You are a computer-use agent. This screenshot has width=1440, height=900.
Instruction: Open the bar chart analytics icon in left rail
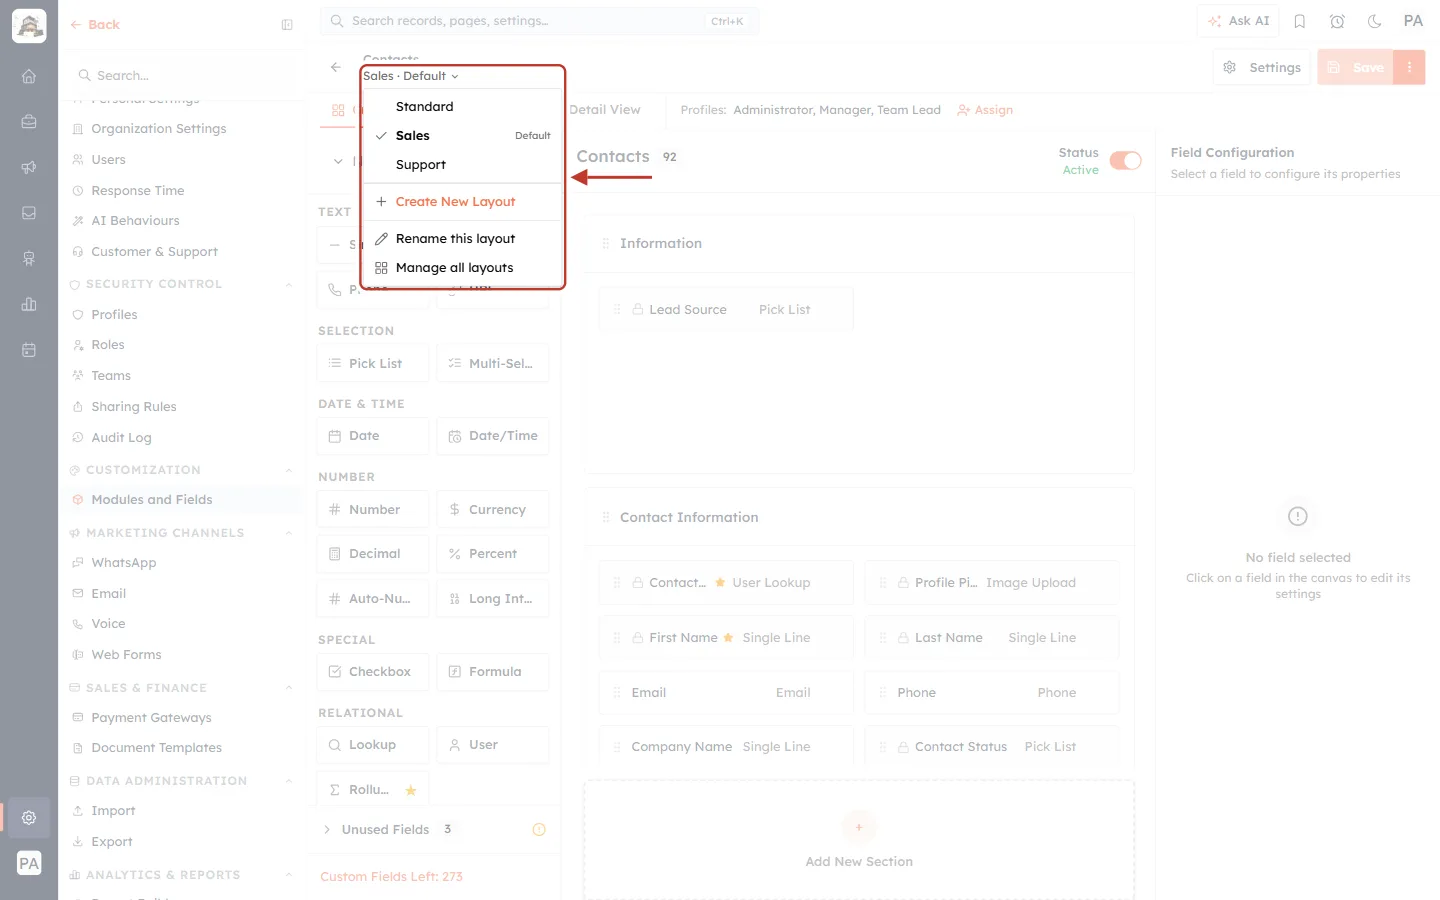pyautogui.click(x=29, y=304)
